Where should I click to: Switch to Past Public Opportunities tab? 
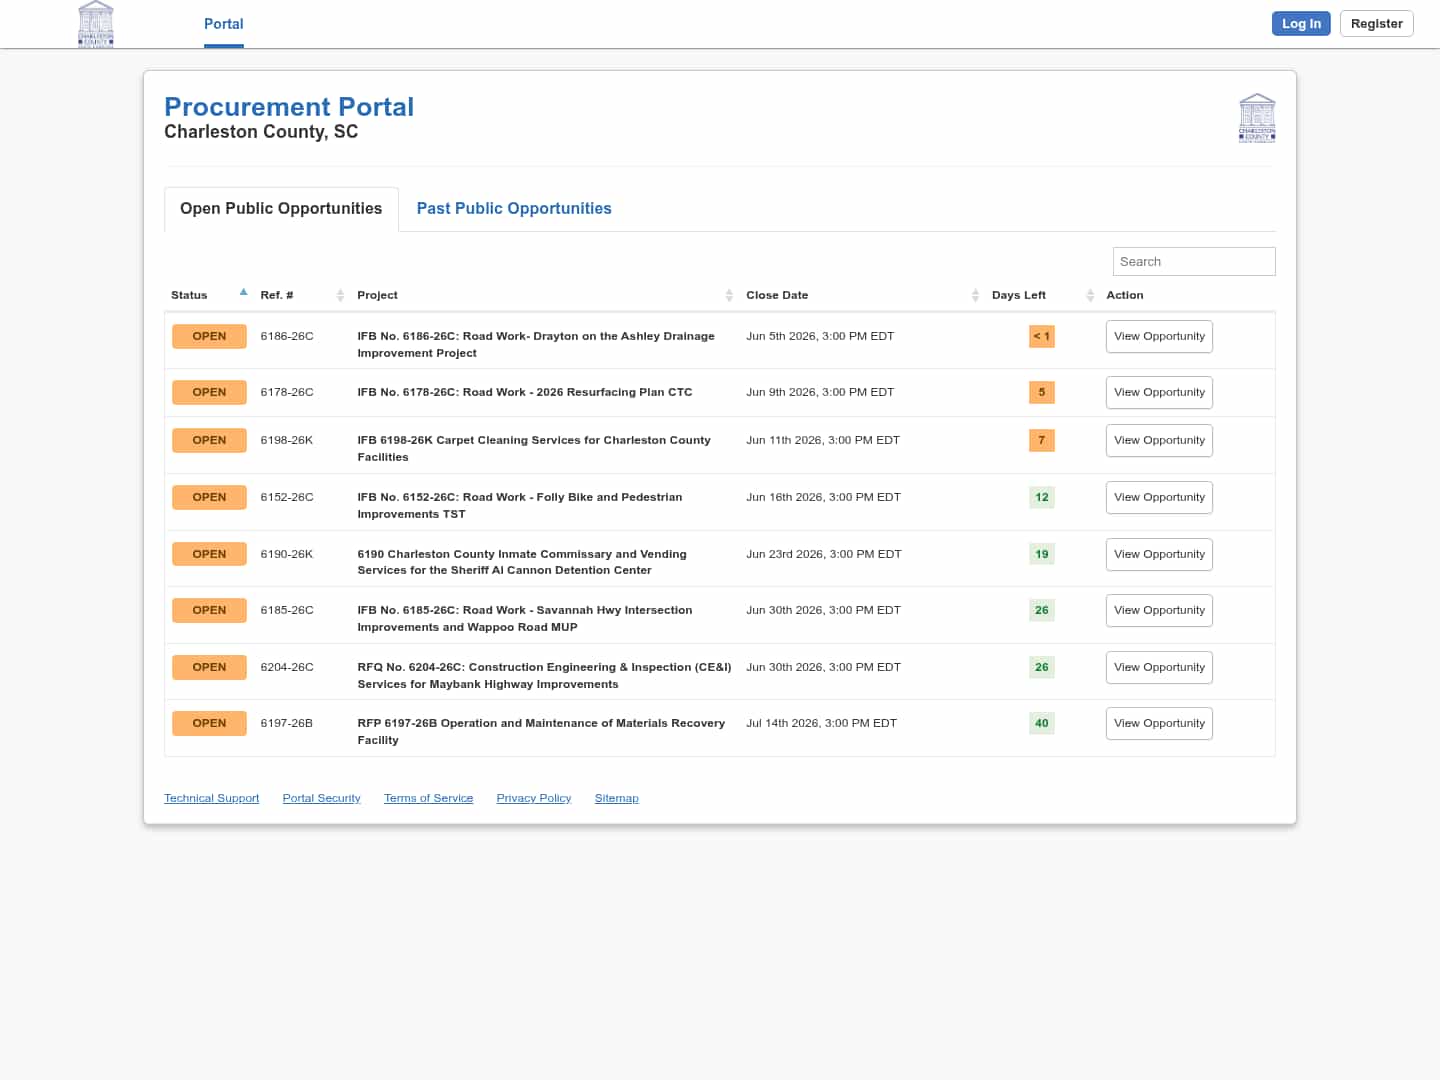pos(514,208)
